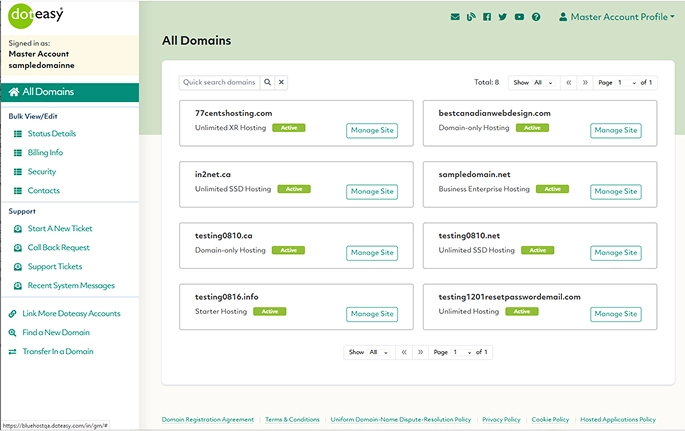685x431 pixels.
Task: Clear the domain search with X icon
Action: 281,82
